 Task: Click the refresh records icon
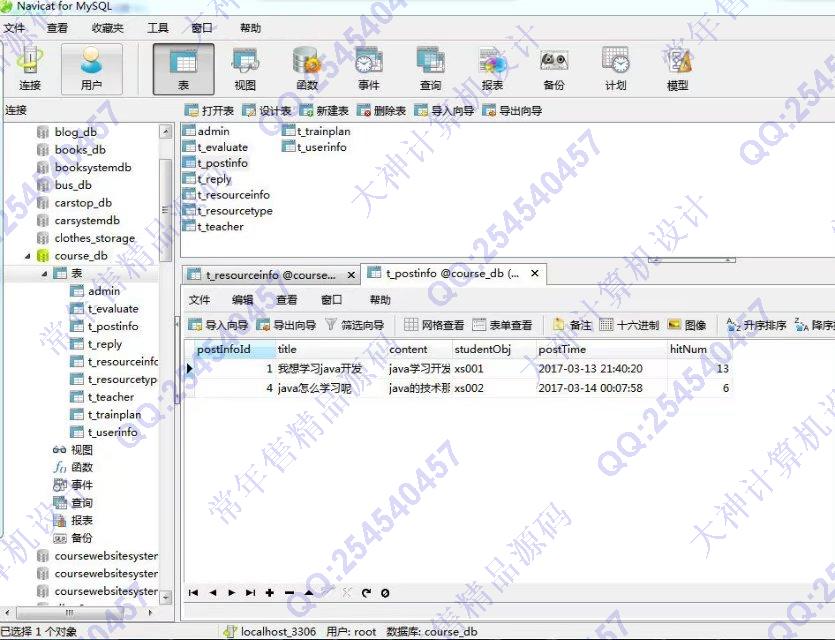[366, 593]
